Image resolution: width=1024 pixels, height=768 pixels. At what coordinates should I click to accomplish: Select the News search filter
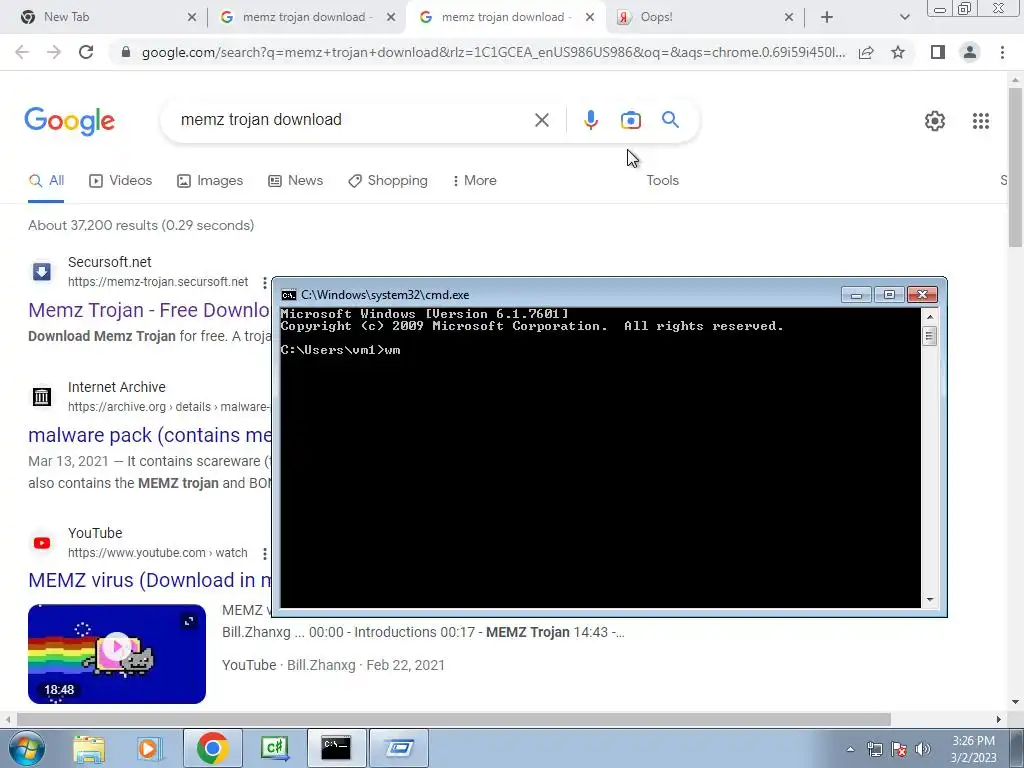(x=296, y=180)
